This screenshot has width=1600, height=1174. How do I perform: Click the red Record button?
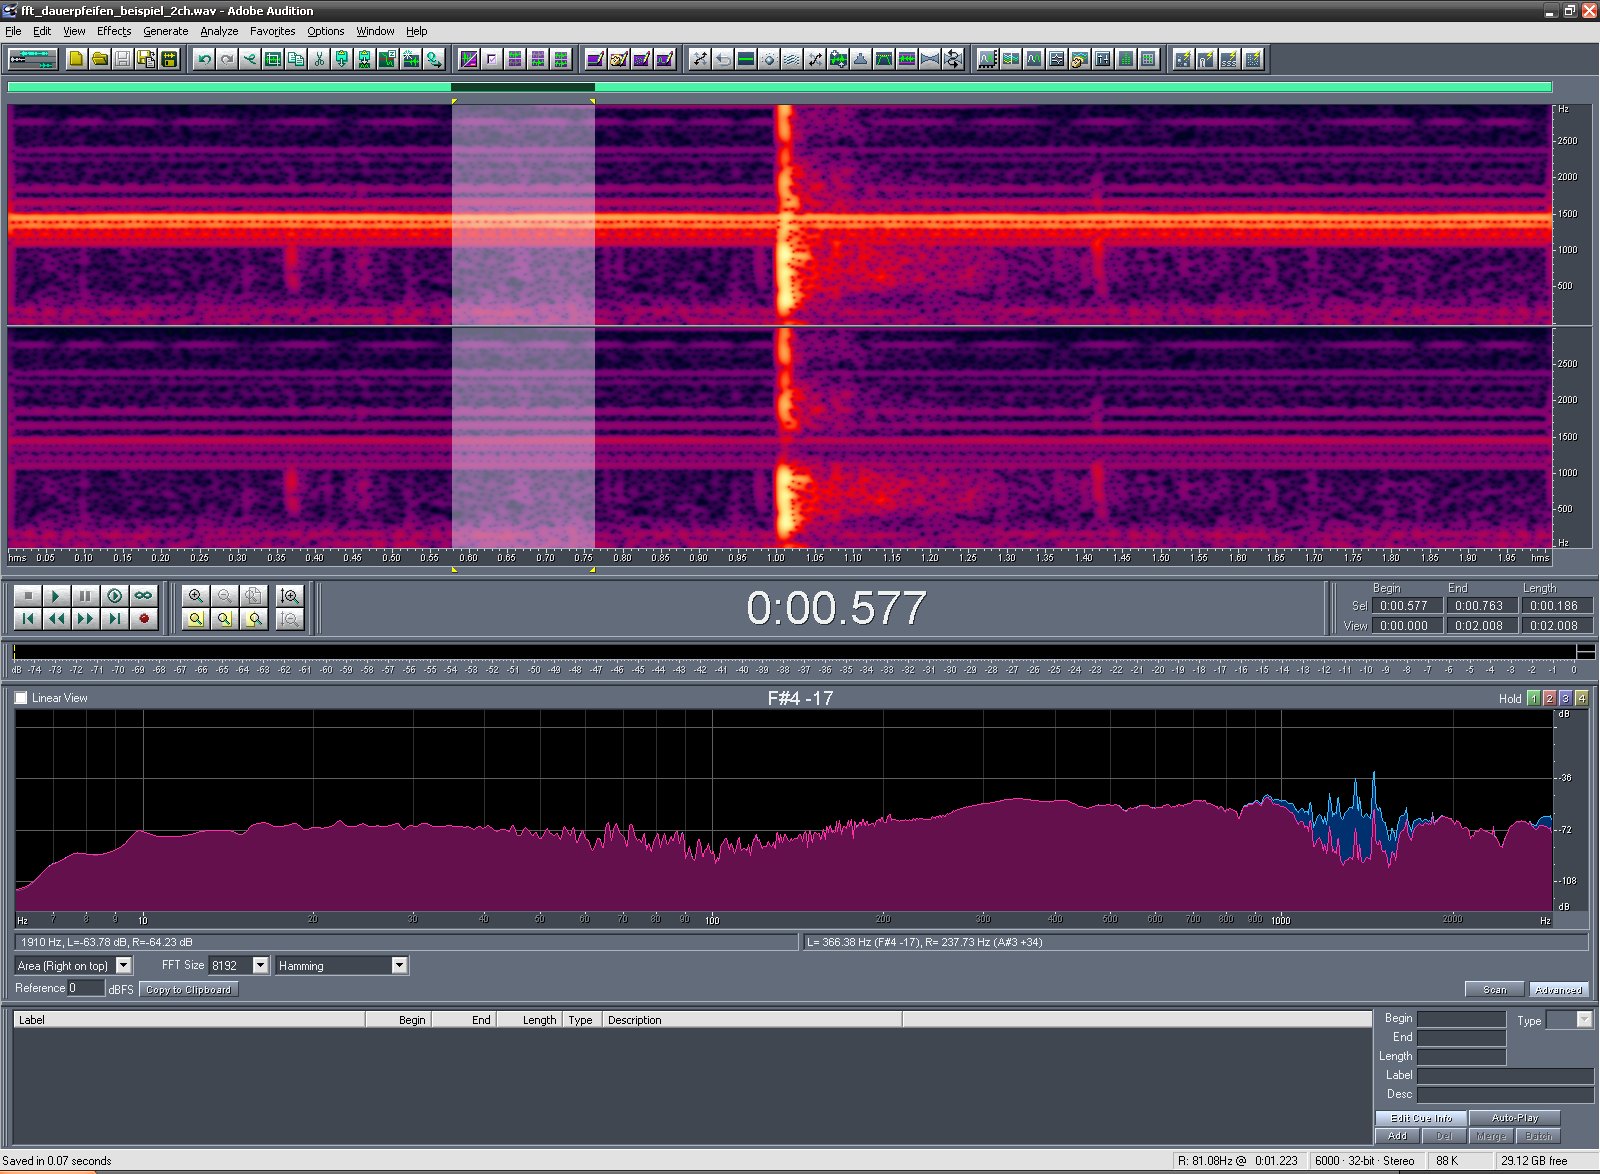[x=144, y=619]
